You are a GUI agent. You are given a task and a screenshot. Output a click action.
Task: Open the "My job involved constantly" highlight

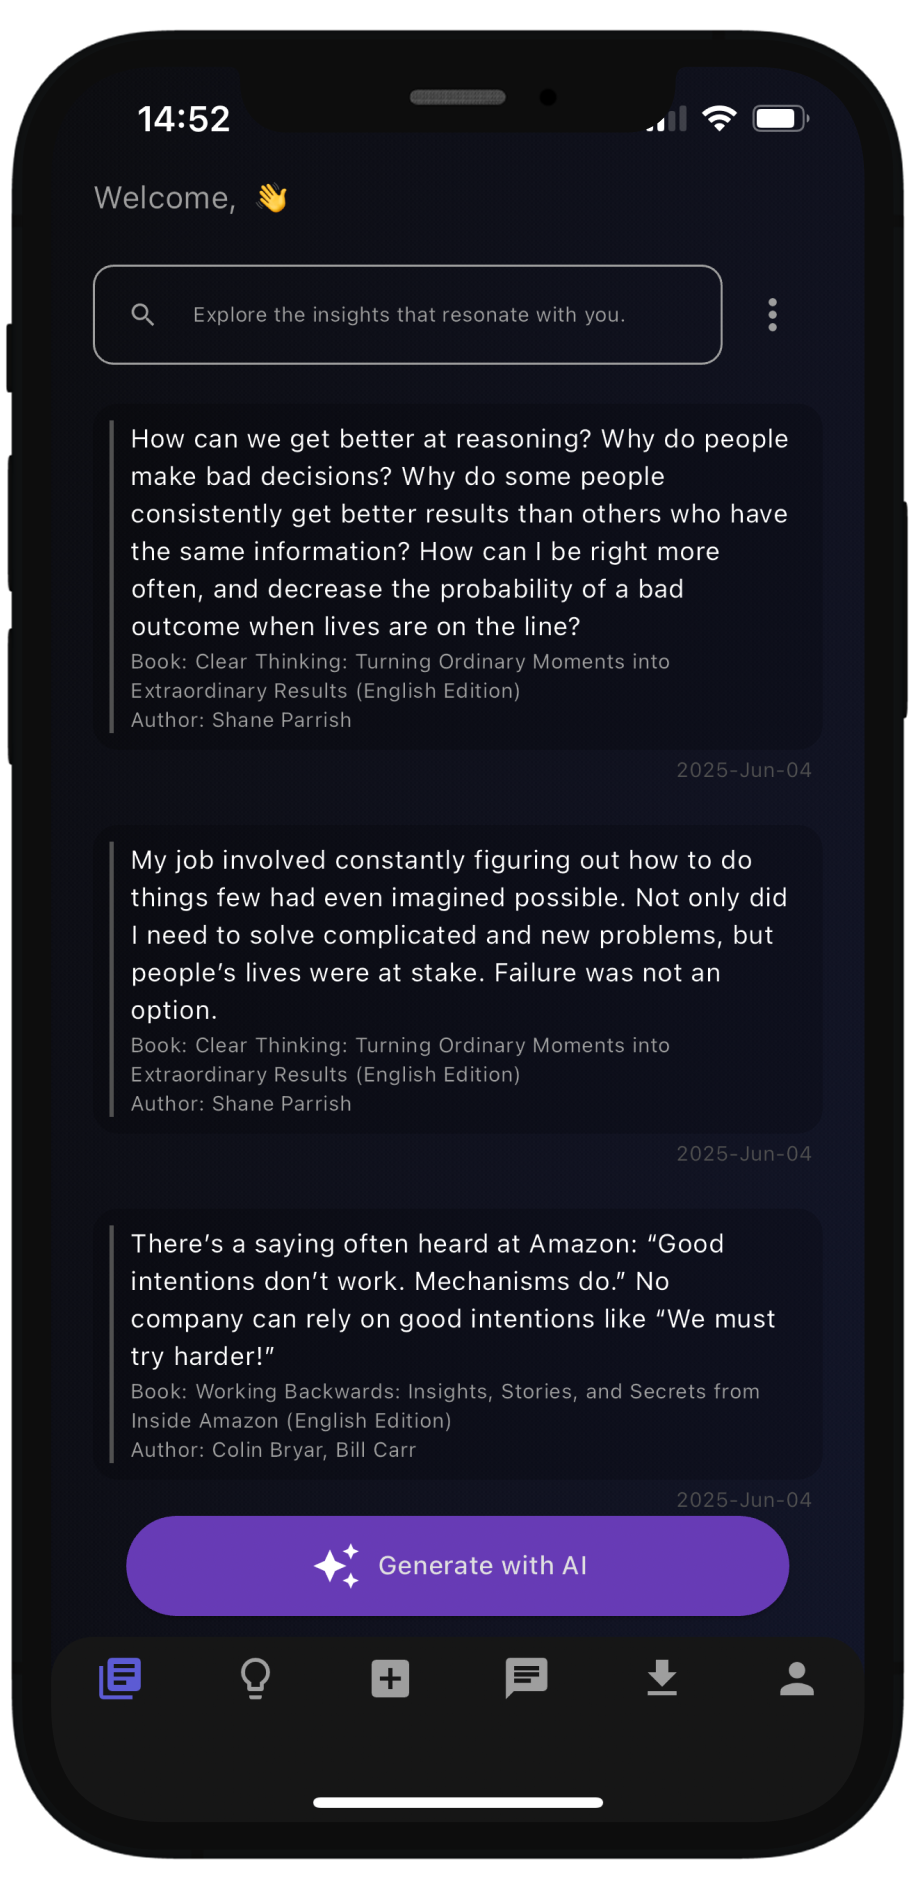[459, 934]
